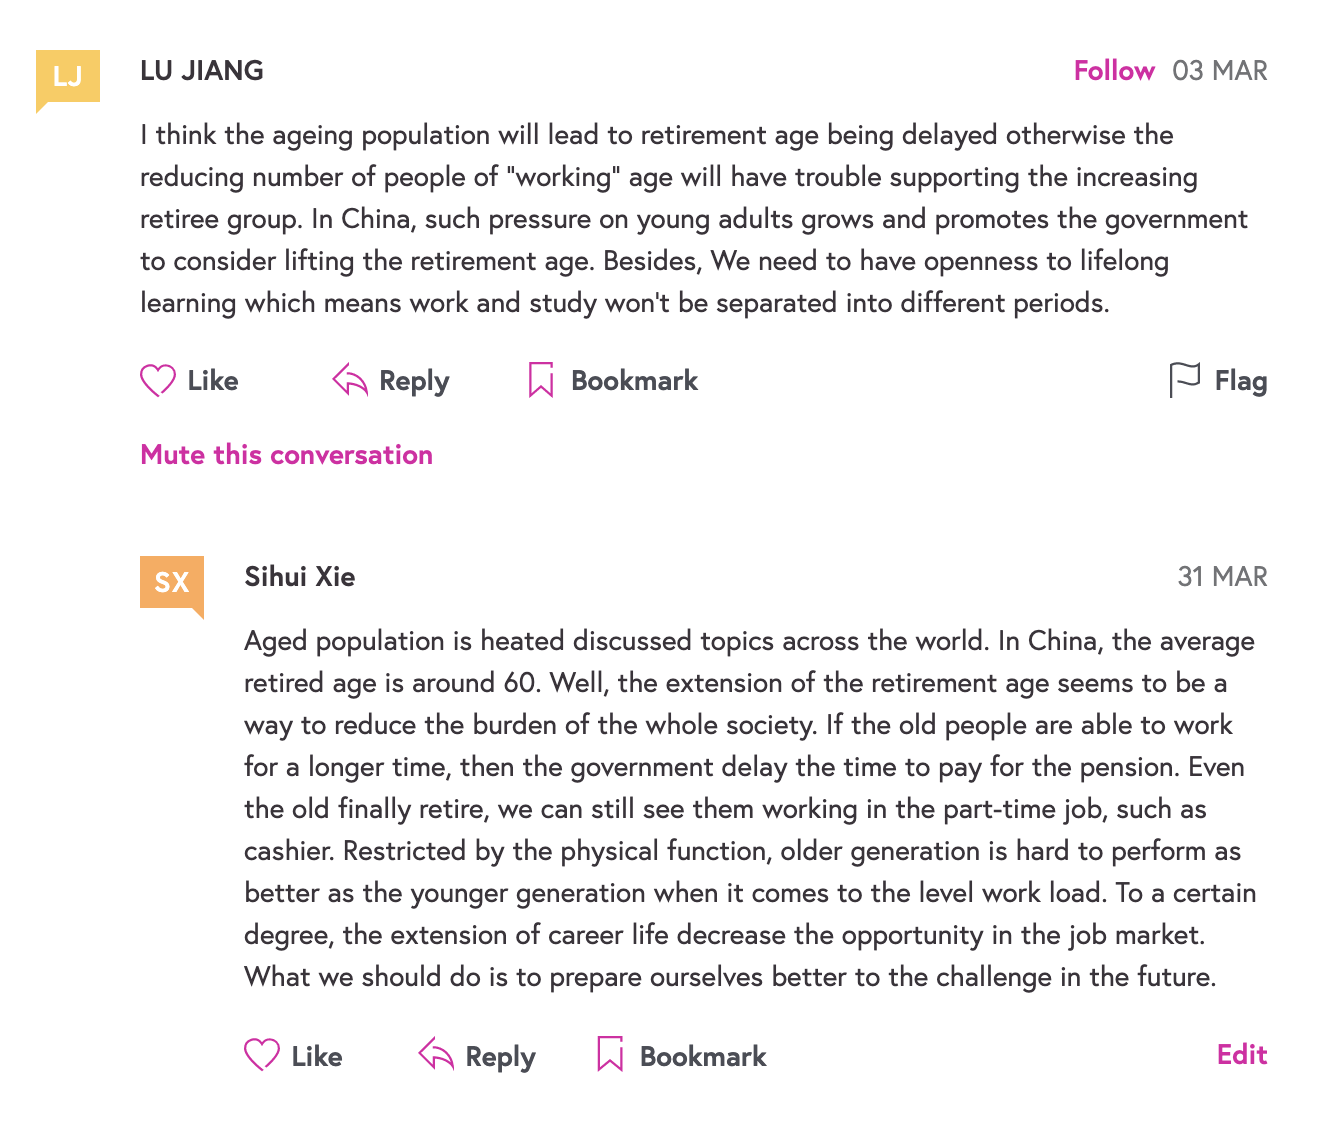Mute this conversation
1318x1128 pixels.
[286, 455]
